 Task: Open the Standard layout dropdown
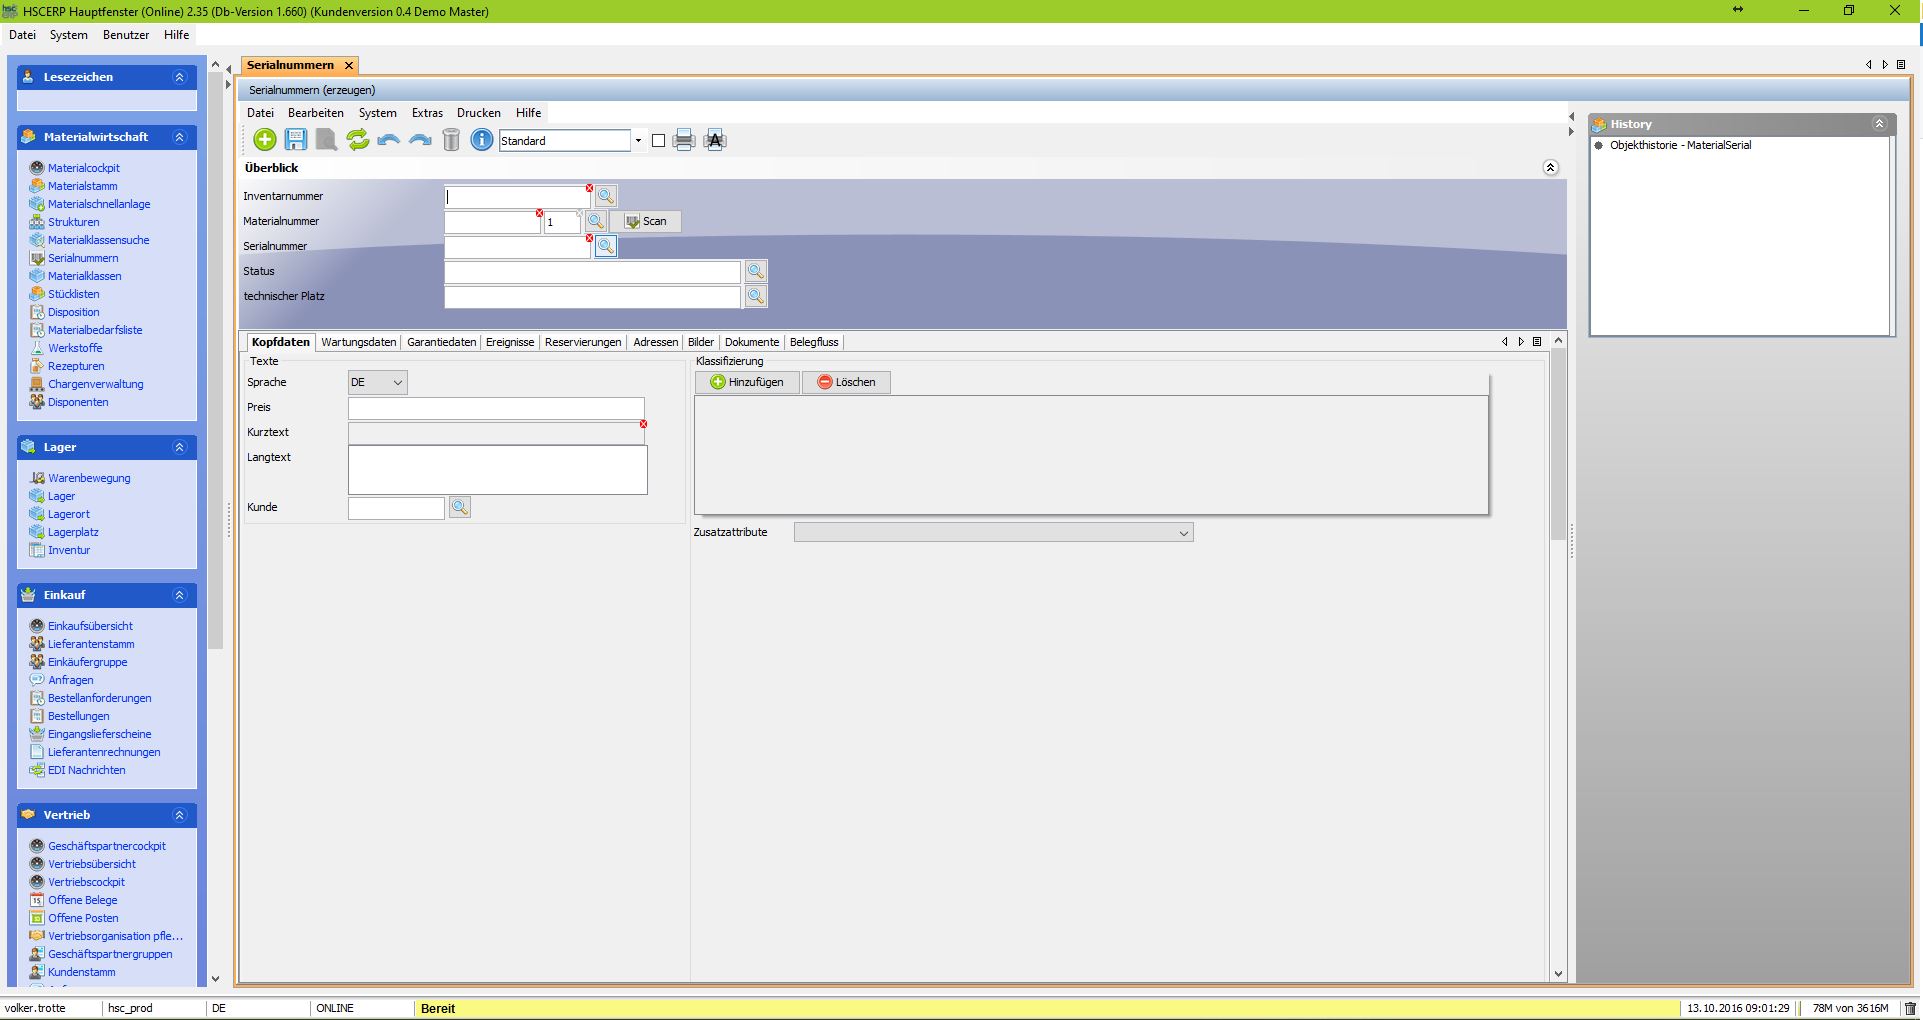(x=638, y=141)
